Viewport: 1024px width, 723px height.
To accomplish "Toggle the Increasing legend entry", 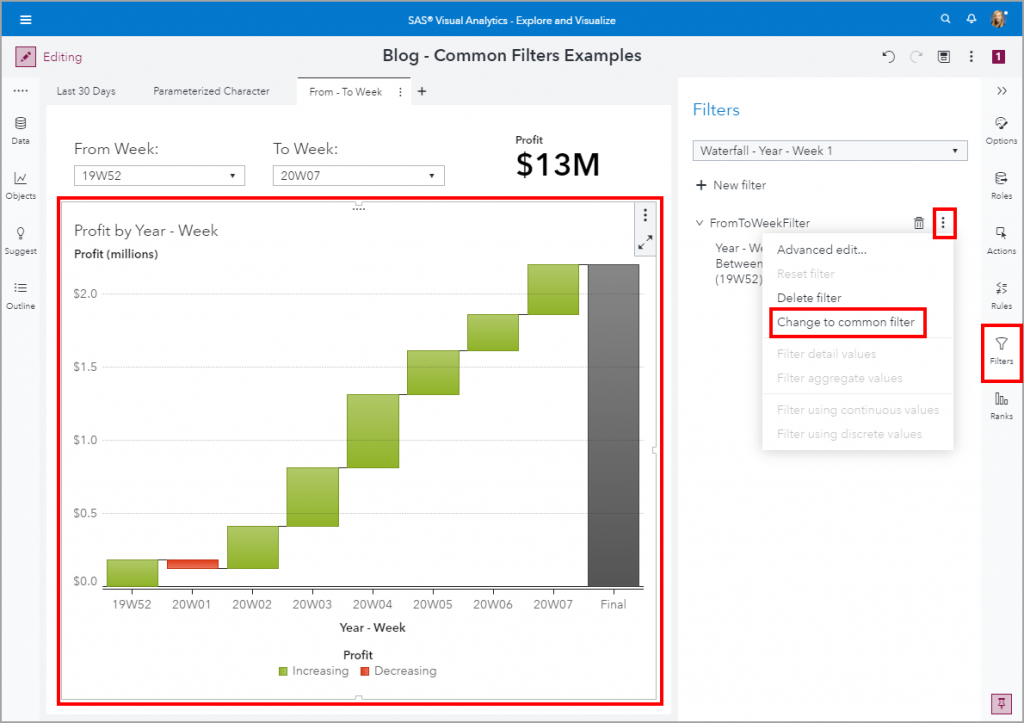I will tap(313, 671).
